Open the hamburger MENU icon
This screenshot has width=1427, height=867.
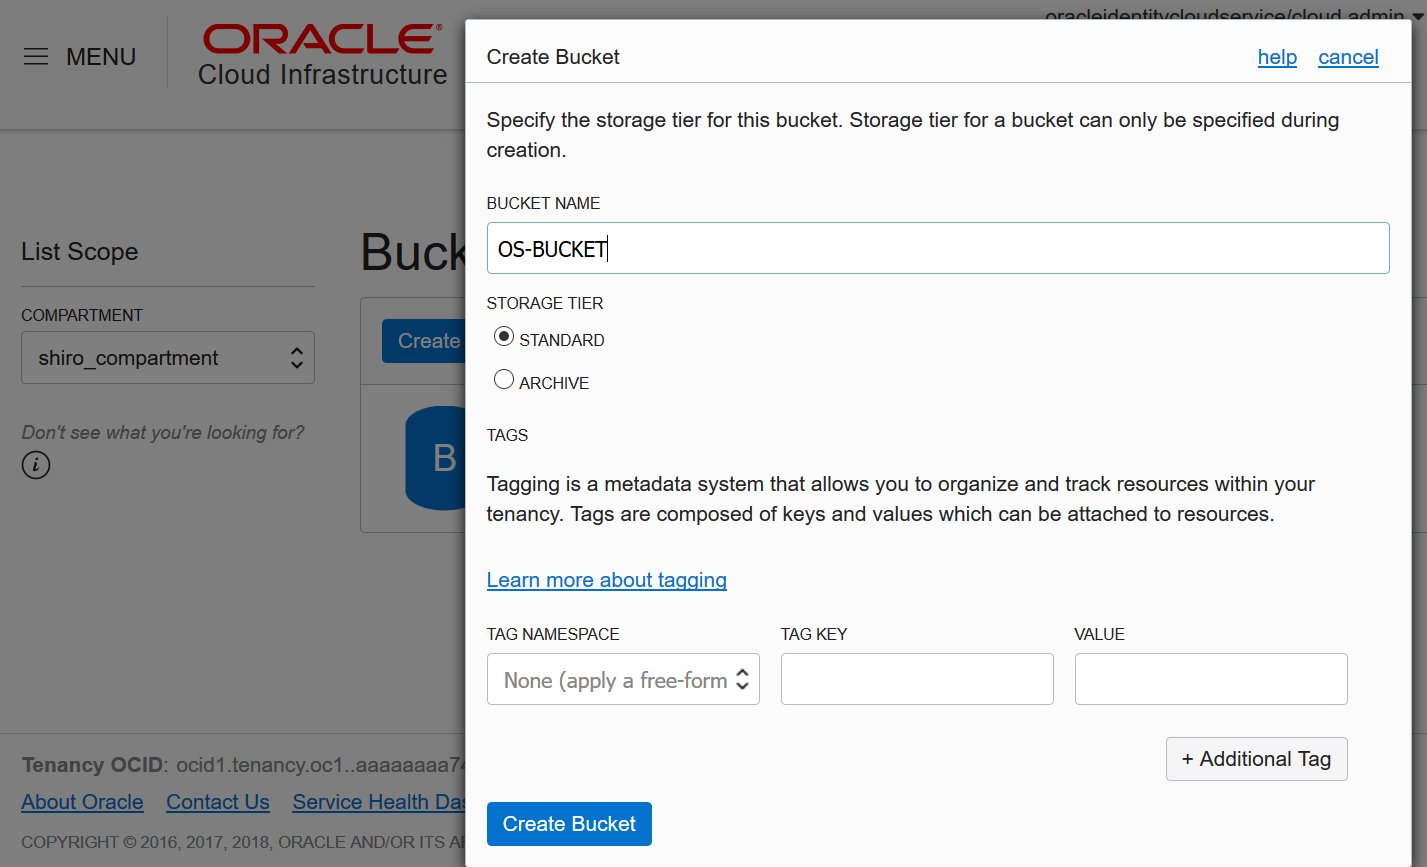(36, 57)
